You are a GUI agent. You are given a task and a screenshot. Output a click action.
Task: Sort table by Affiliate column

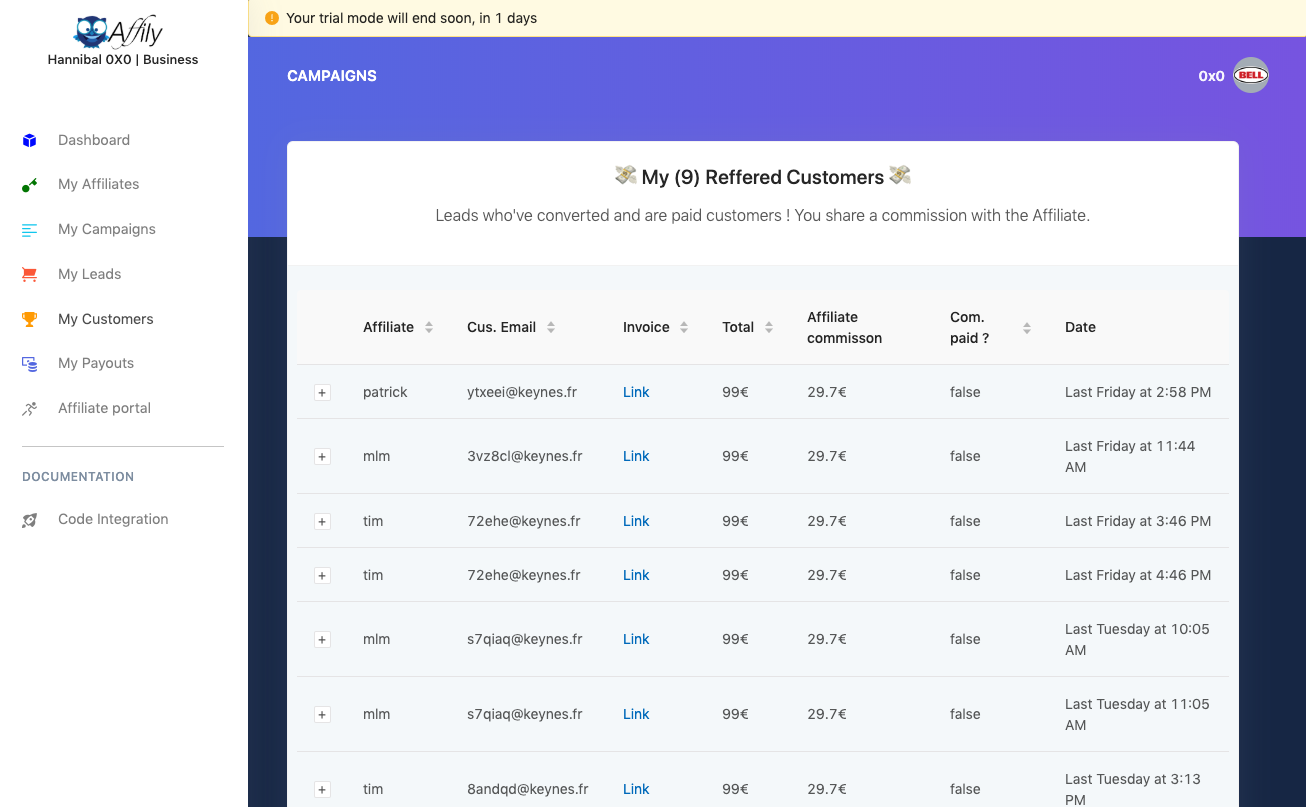click(x=429, y=327)
